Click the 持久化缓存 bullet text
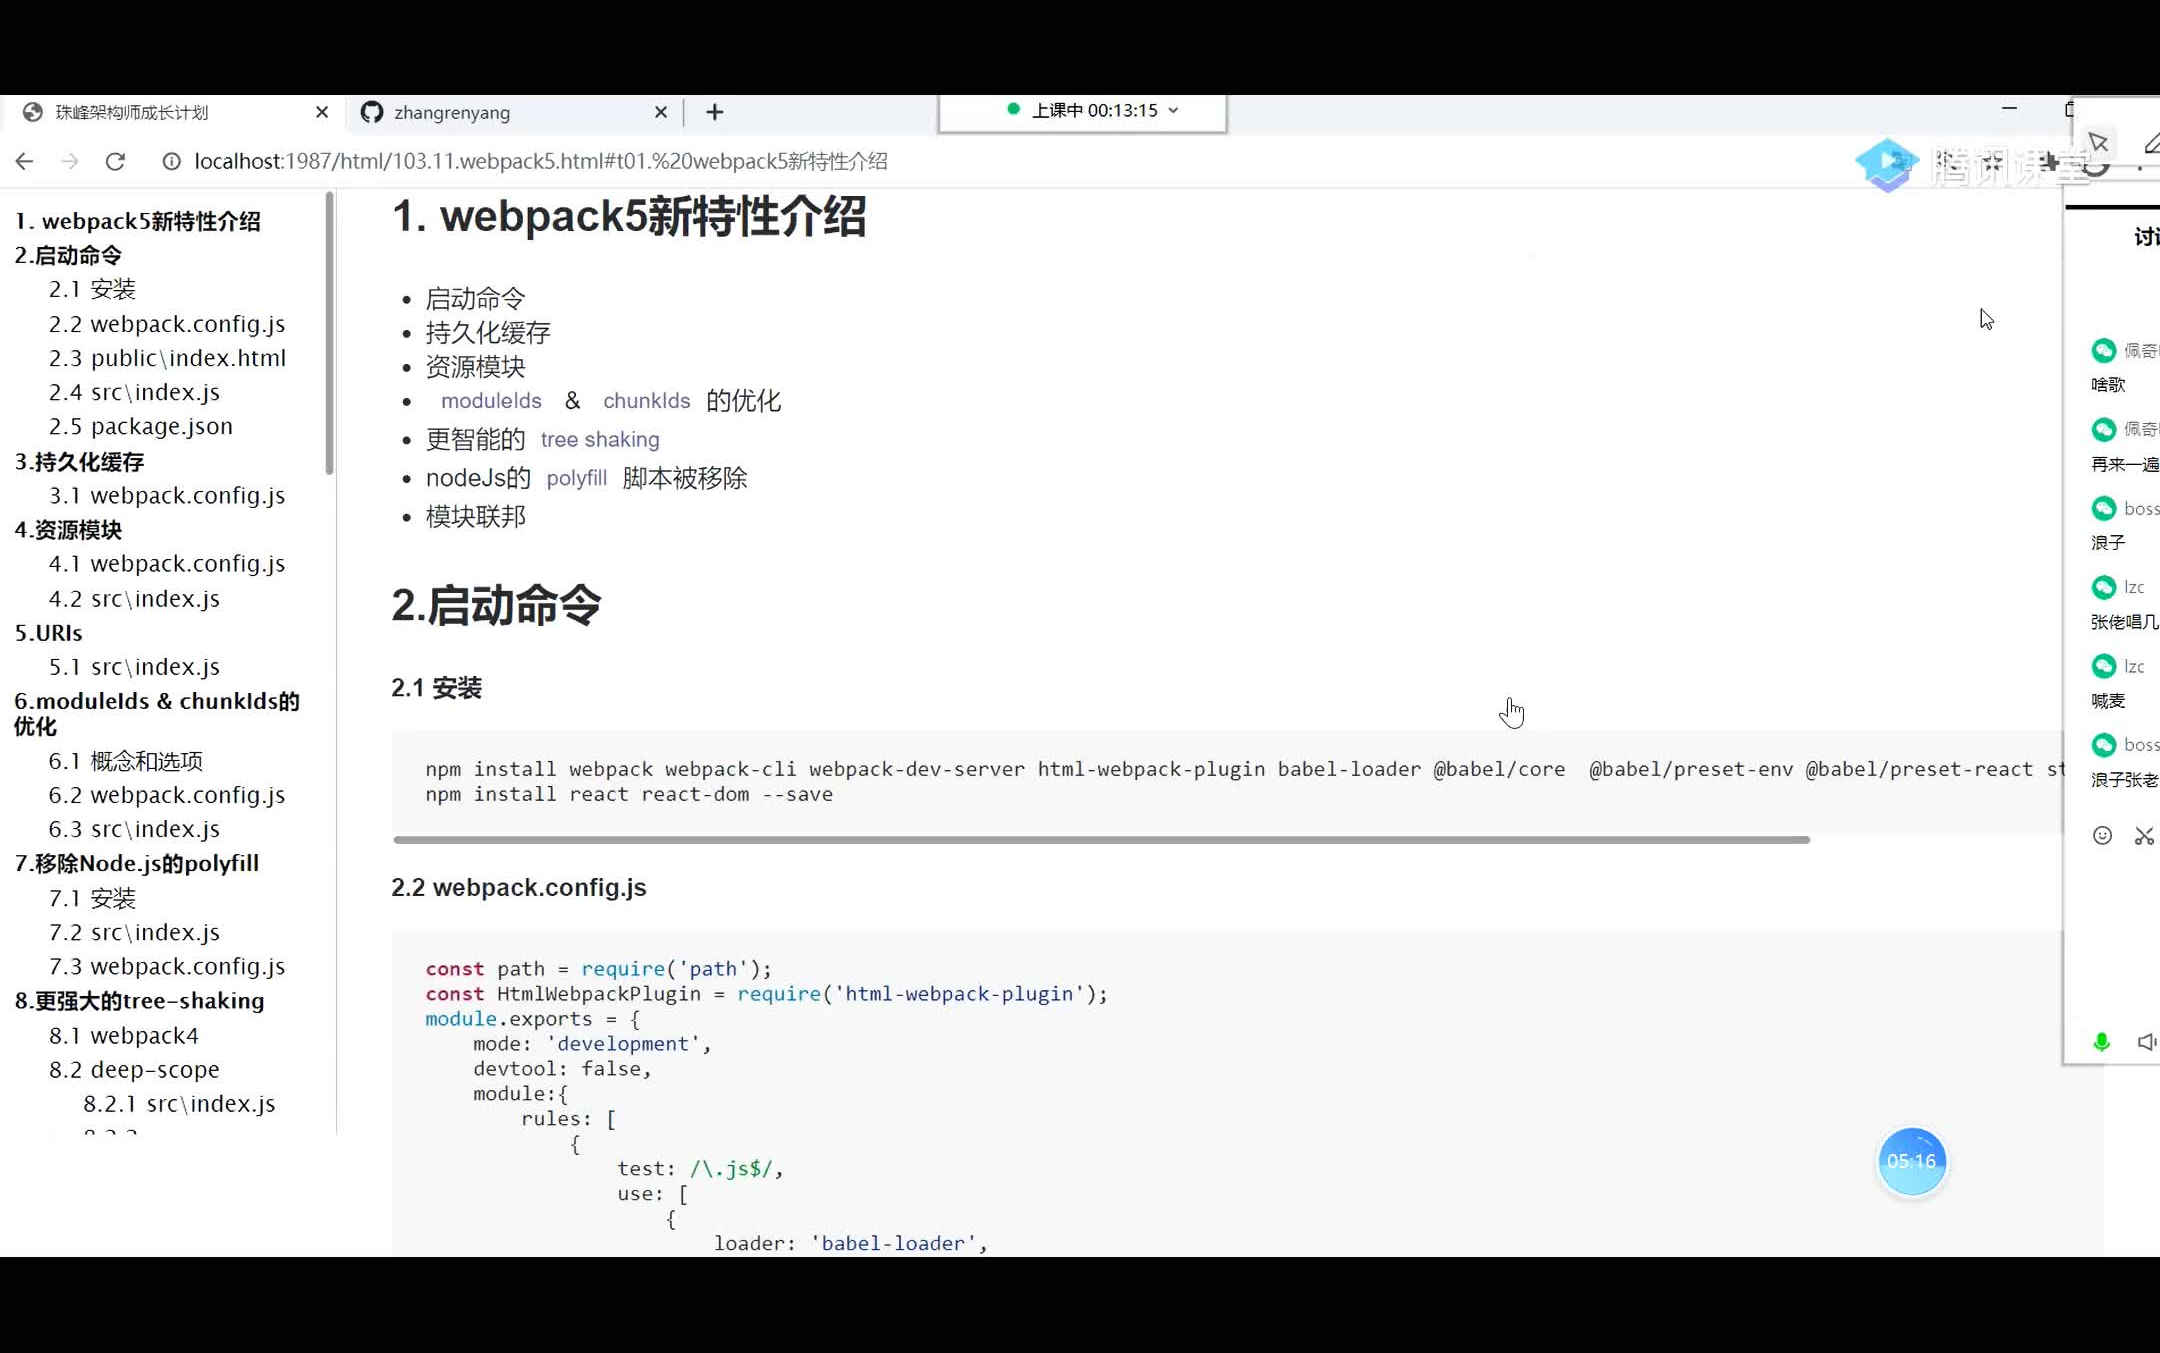Viewport: 2160px width, 1353px height. pyautogui.click(x=488, y=333)
